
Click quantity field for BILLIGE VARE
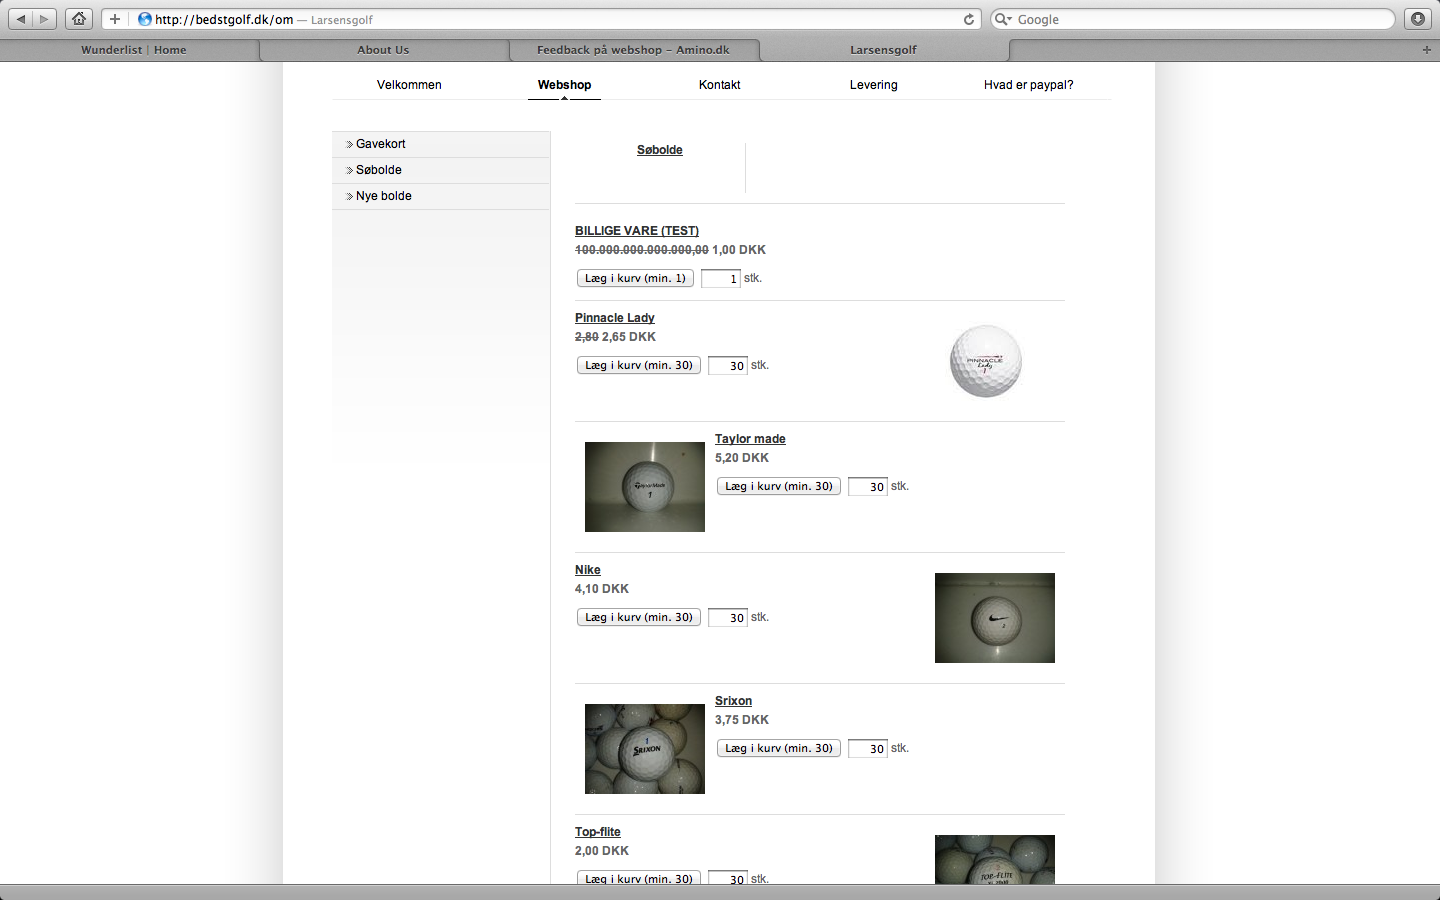pos(720,279)
